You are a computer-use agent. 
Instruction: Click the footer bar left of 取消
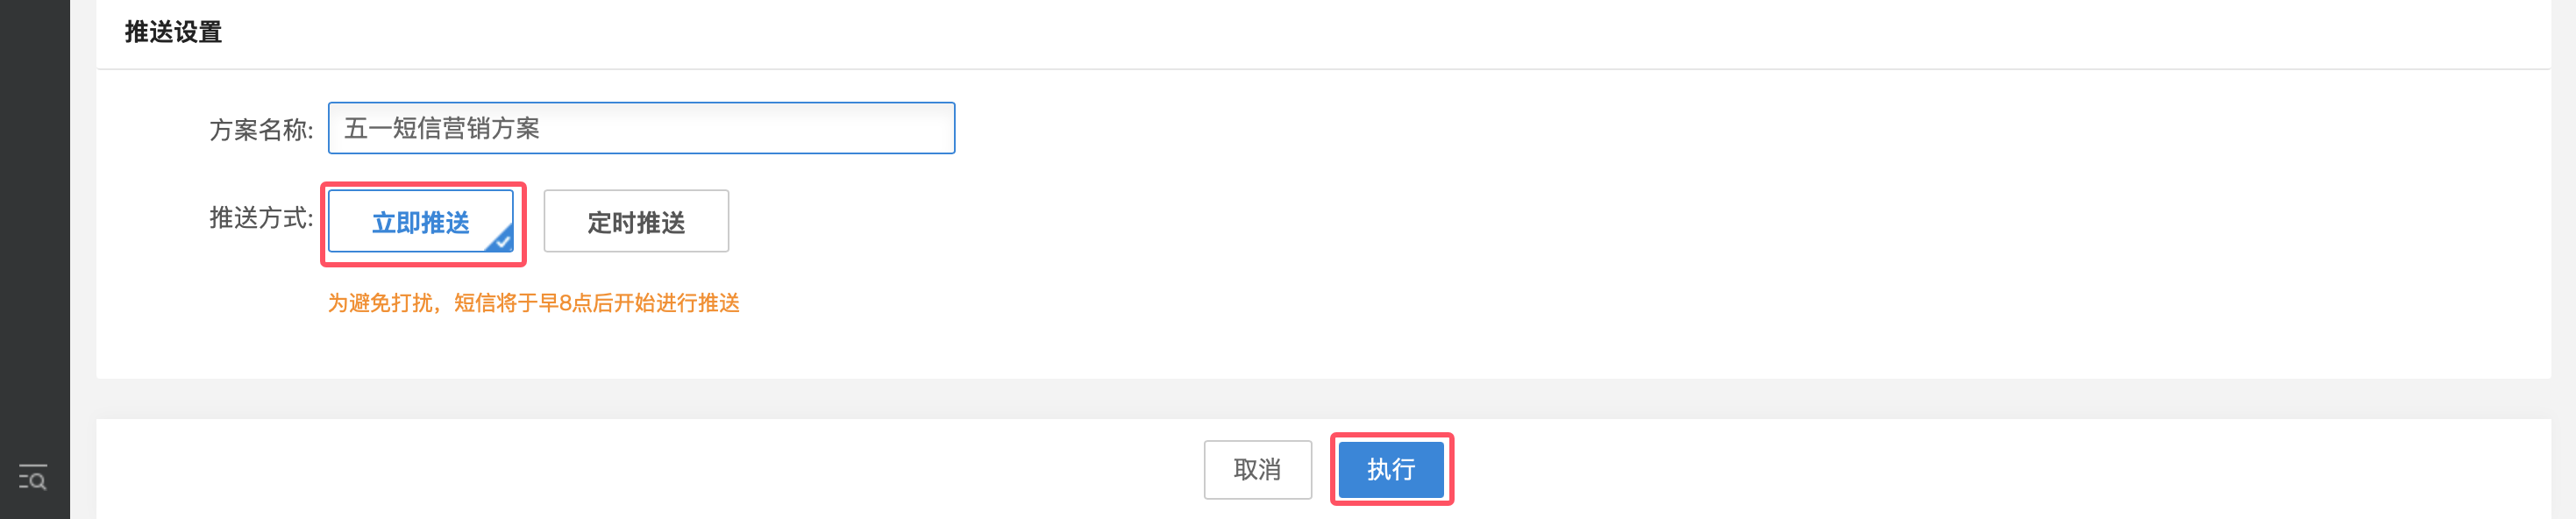point(650,469)
